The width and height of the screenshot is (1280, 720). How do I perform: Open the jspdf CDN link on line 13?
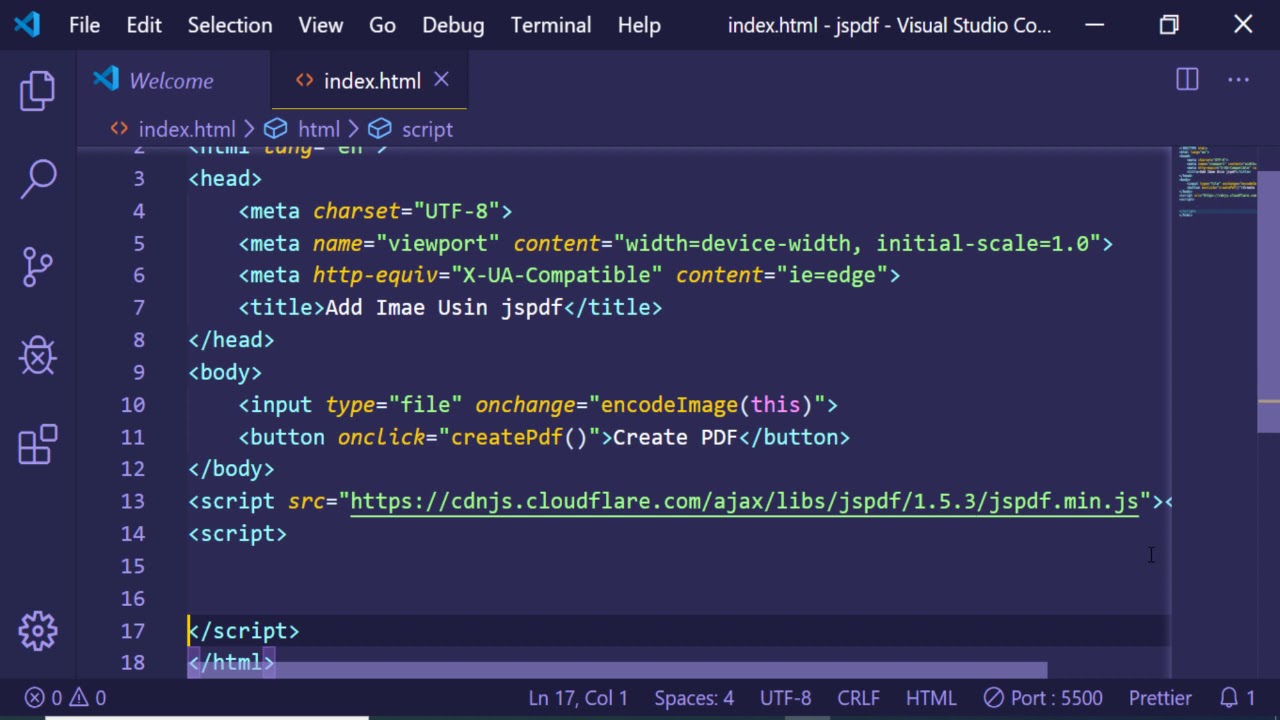[x=744, y=501]
